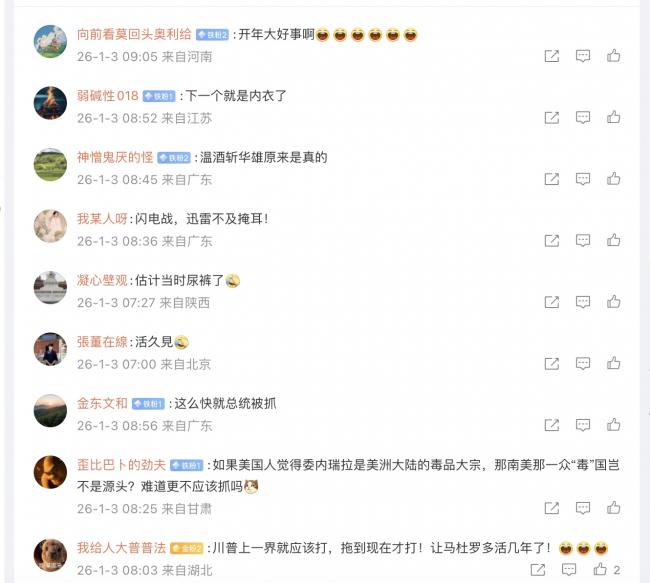The height and width of the screenshot is (583, 650).
Task: Click avatar of 凝心壁观
Action: point(50,287)
